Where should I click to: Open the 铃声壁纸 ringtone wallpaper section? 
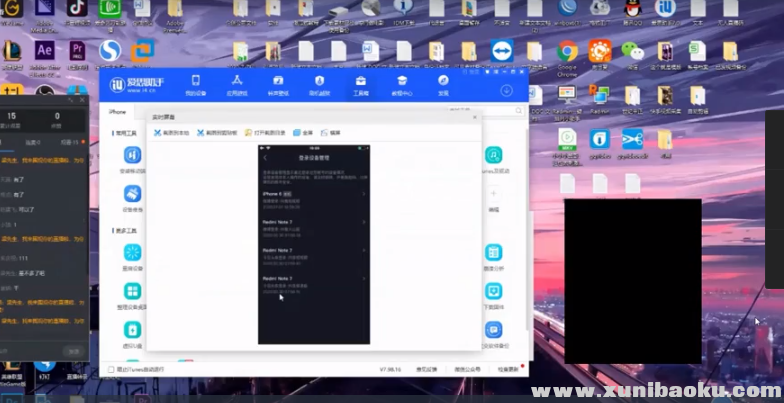pyautogui.click(x=278, y=84)
